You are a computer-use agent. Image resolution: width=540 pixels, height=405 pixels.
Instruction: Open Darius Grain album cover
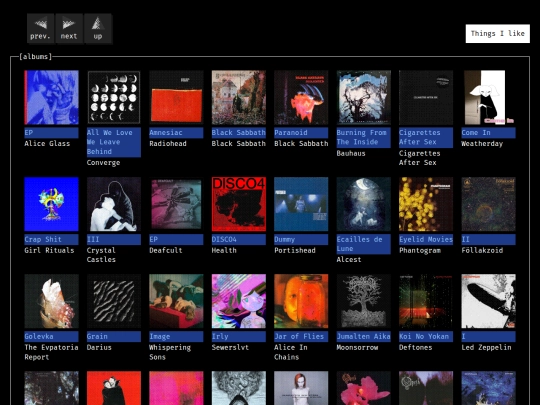click(x=114, y=301)
